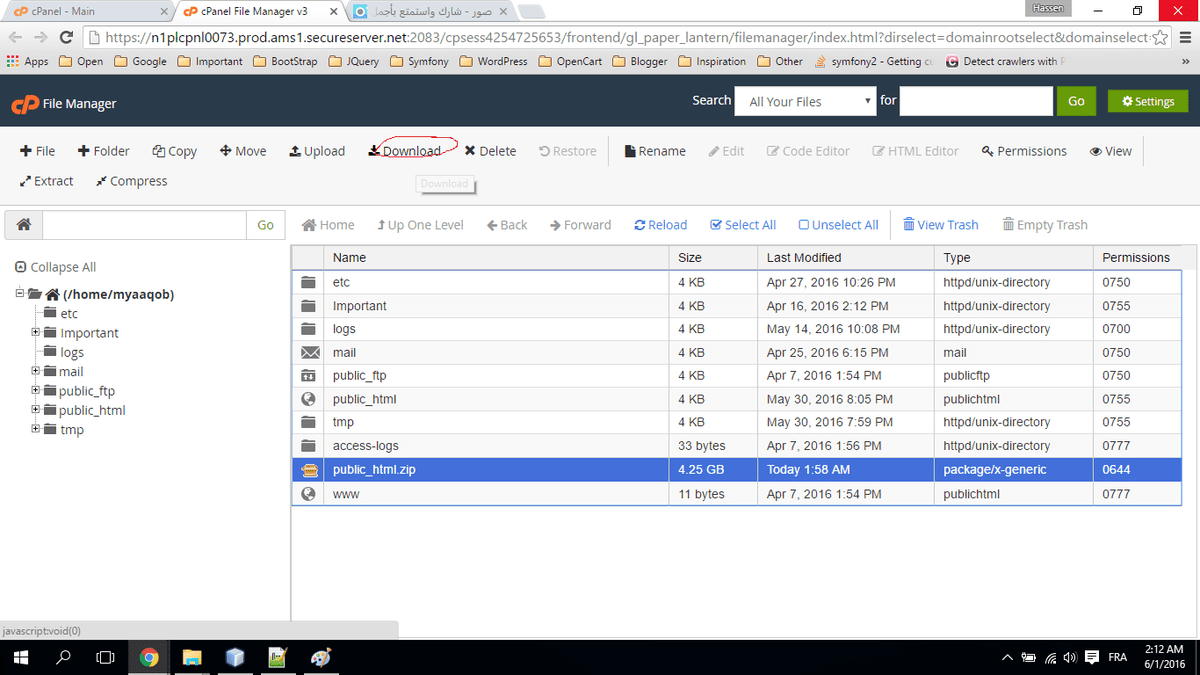Viewport: 1200px width, 675px height.
Task: Click the public_ftp folder icon in the list
Action: point(310,376)
